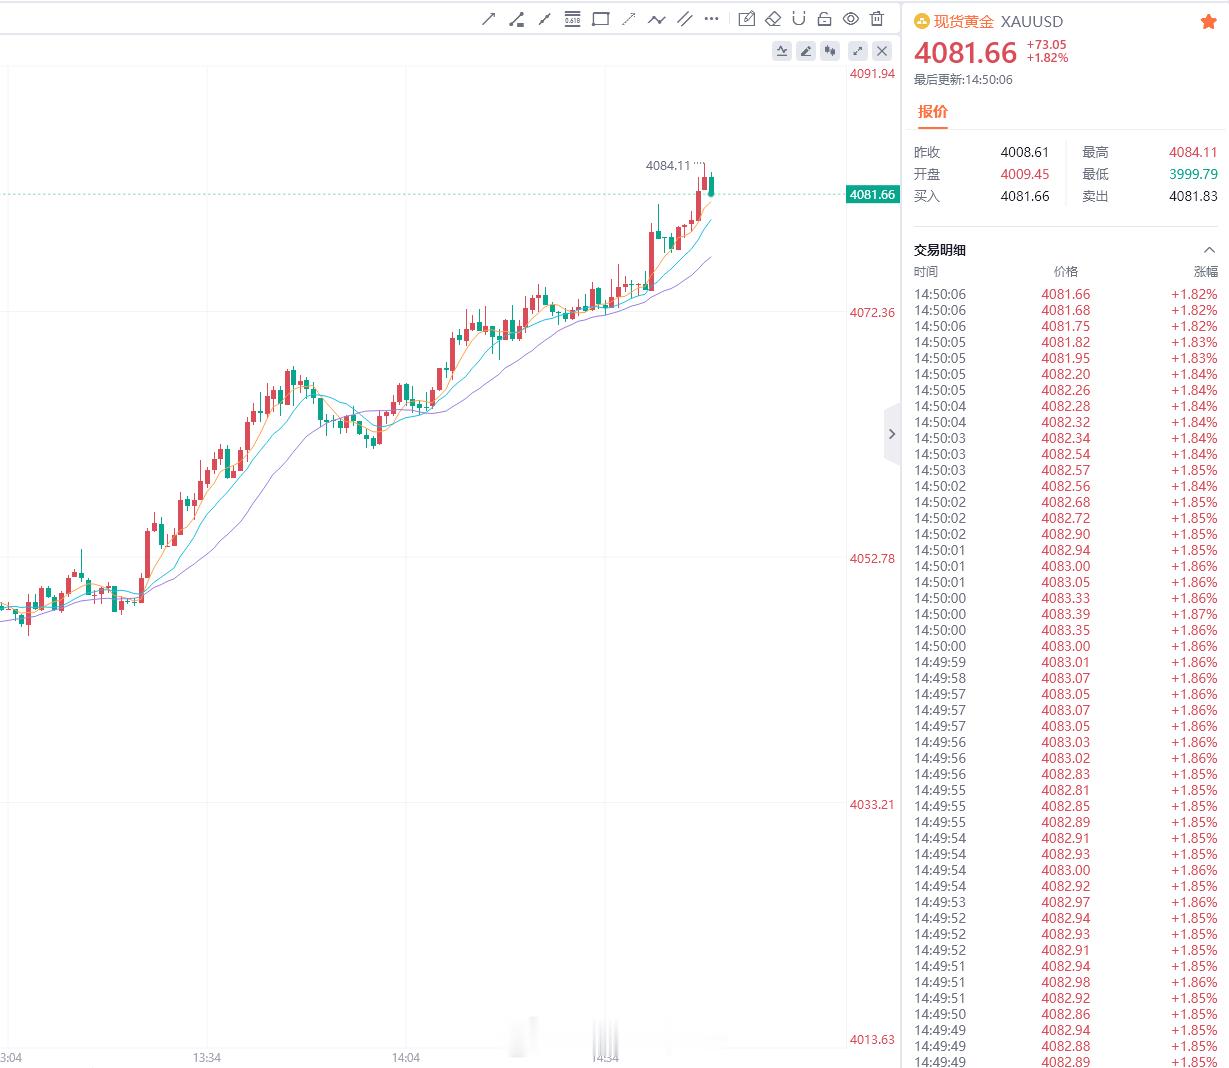1229x1068 pixels.
Task: Select the info line measuring tool
Action: click(516, 19)
